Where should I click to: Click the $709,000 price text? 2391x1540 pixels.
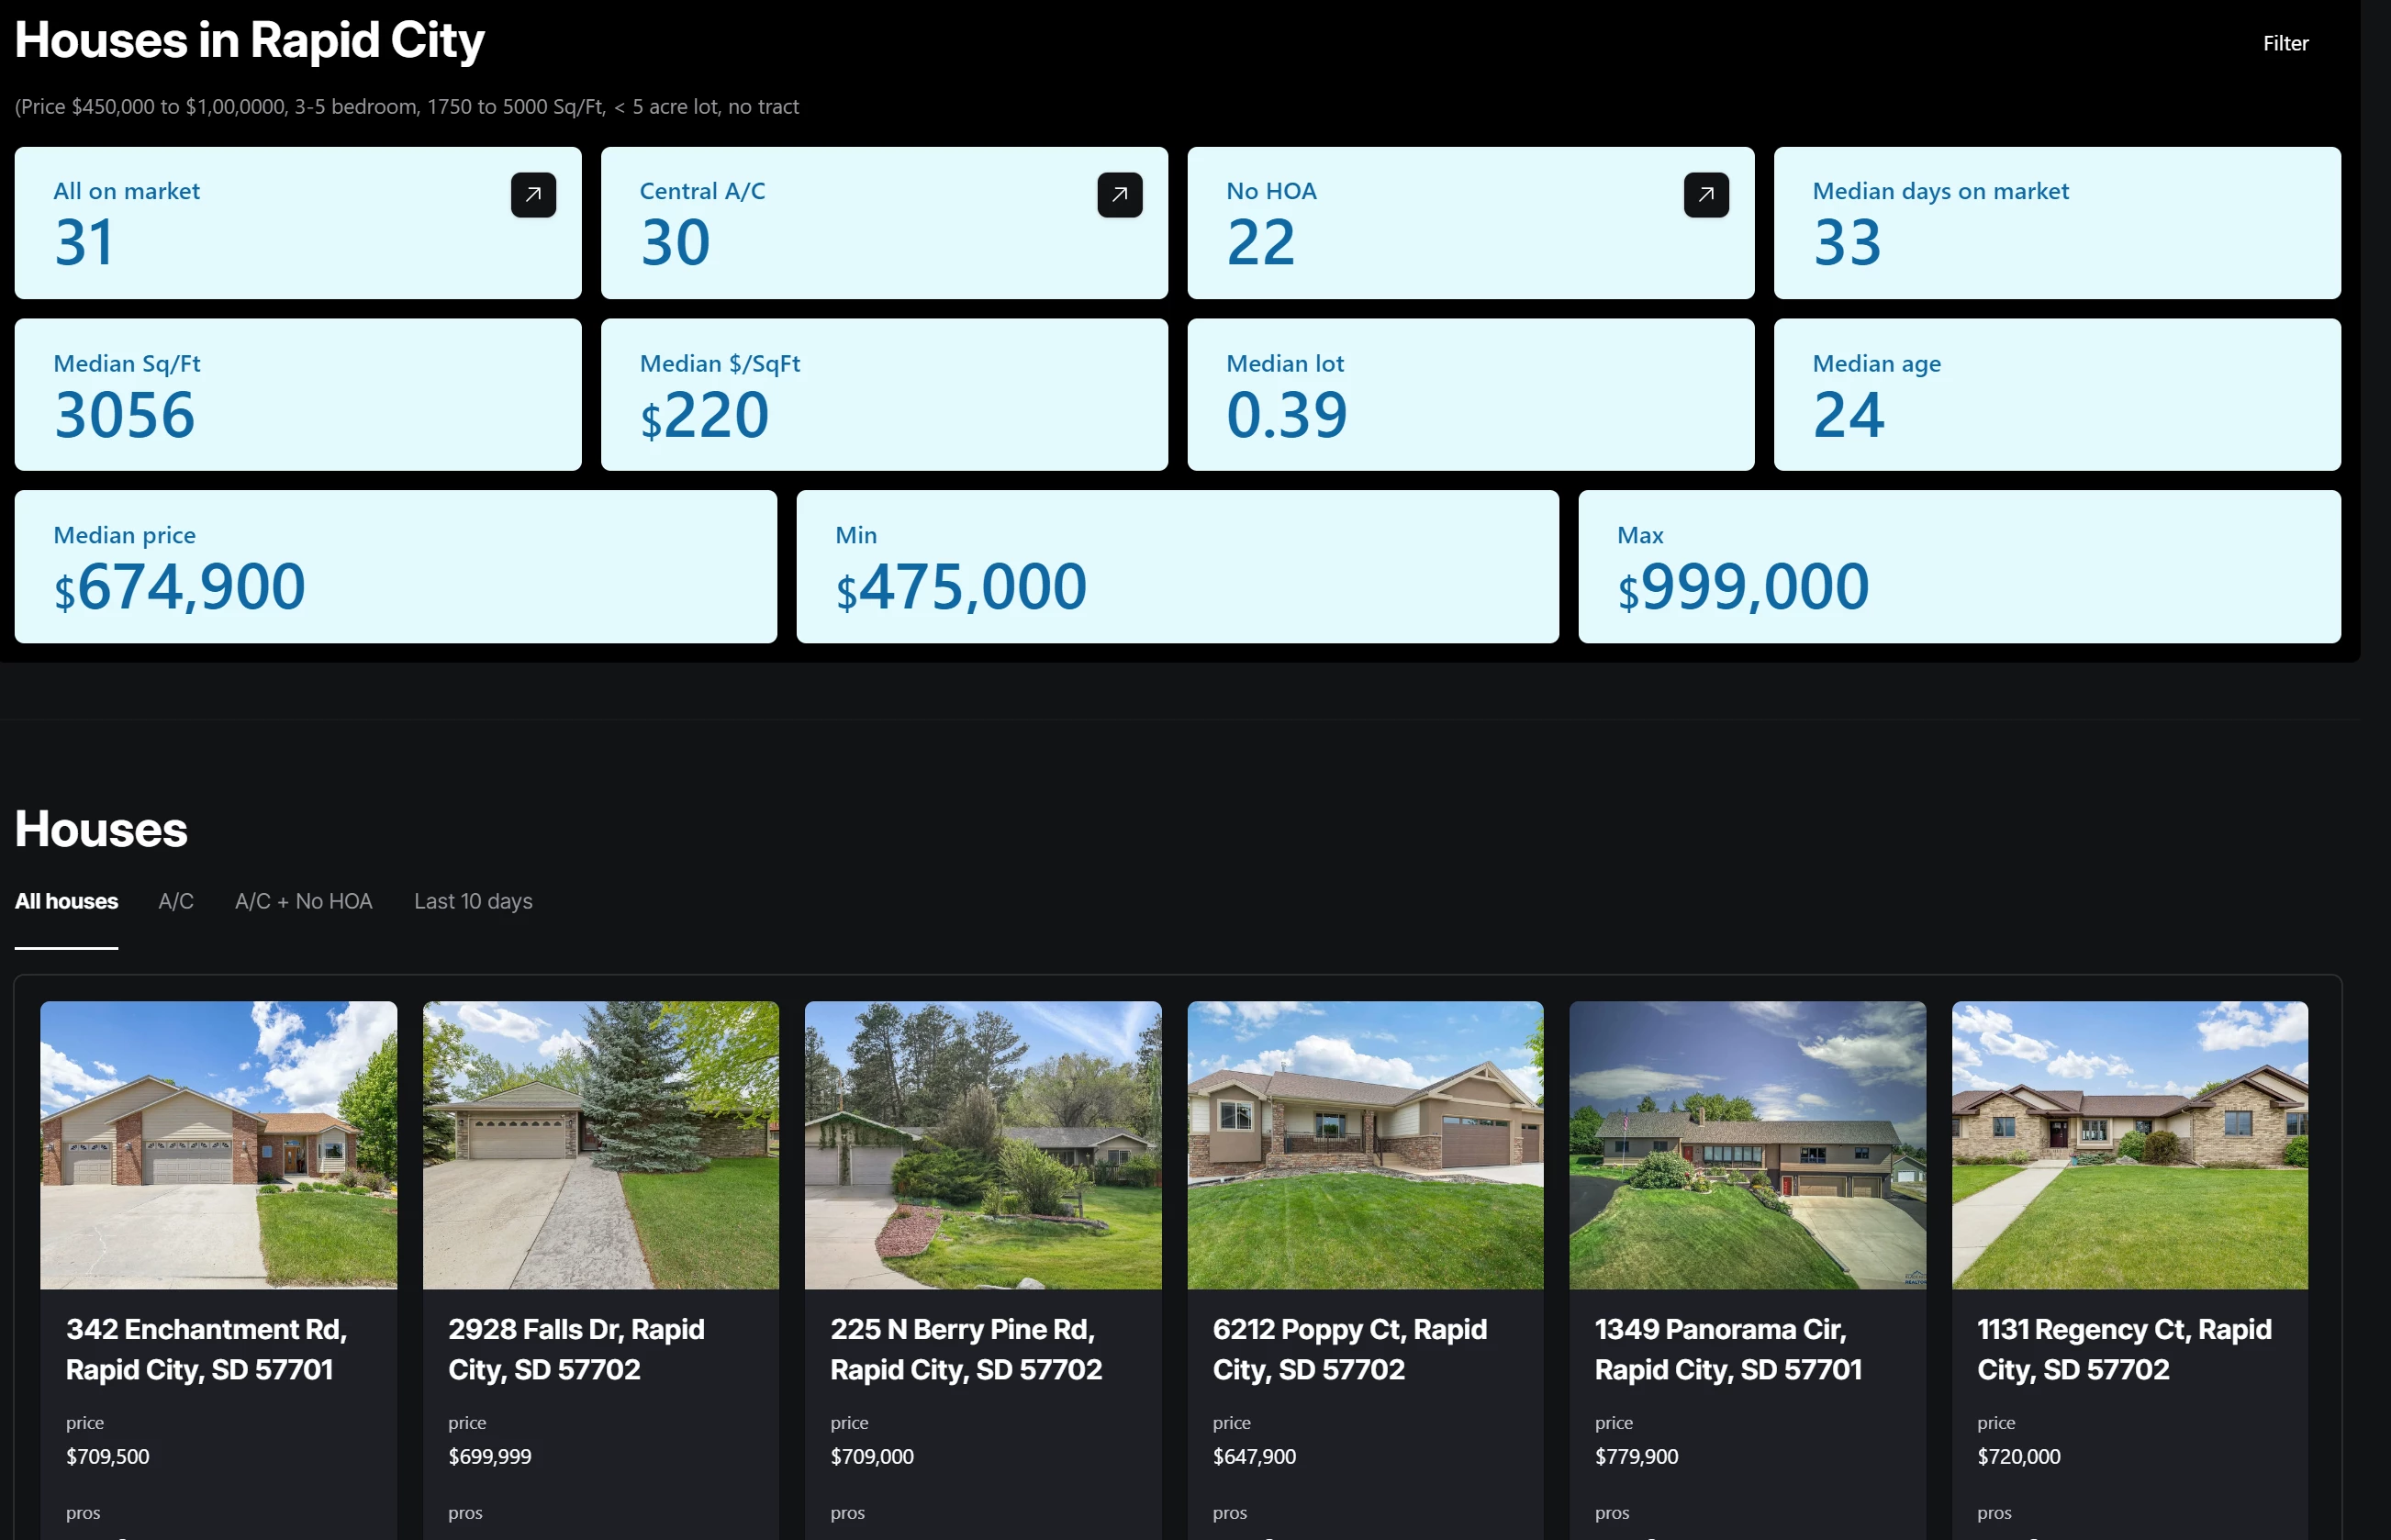[x=872, y=1456]
